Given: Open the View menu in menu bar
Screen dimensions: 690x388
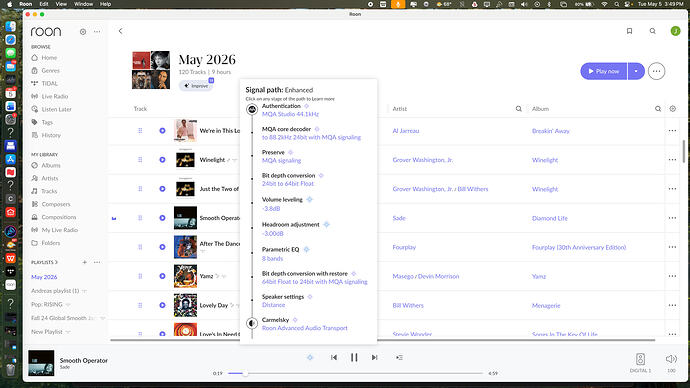Looking at the screenshot, I should (61, 4).
